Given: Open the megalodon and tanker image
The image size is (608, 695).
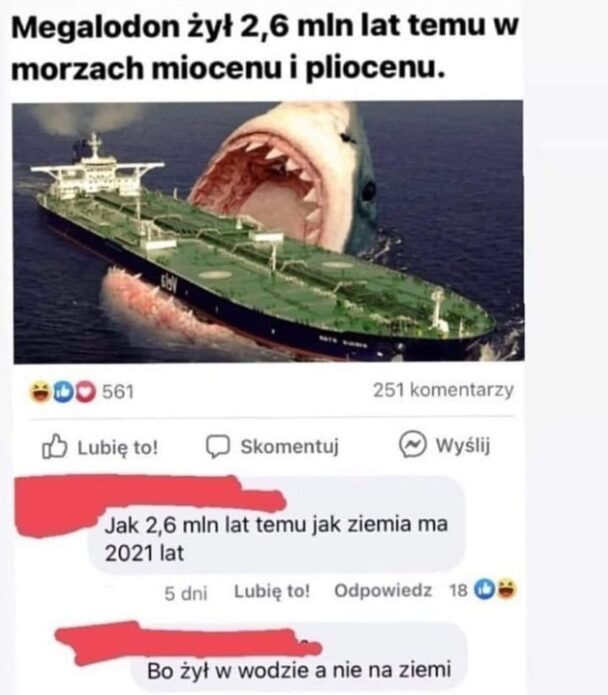Looking at the screenshot, I should click(x=269, y=232).
